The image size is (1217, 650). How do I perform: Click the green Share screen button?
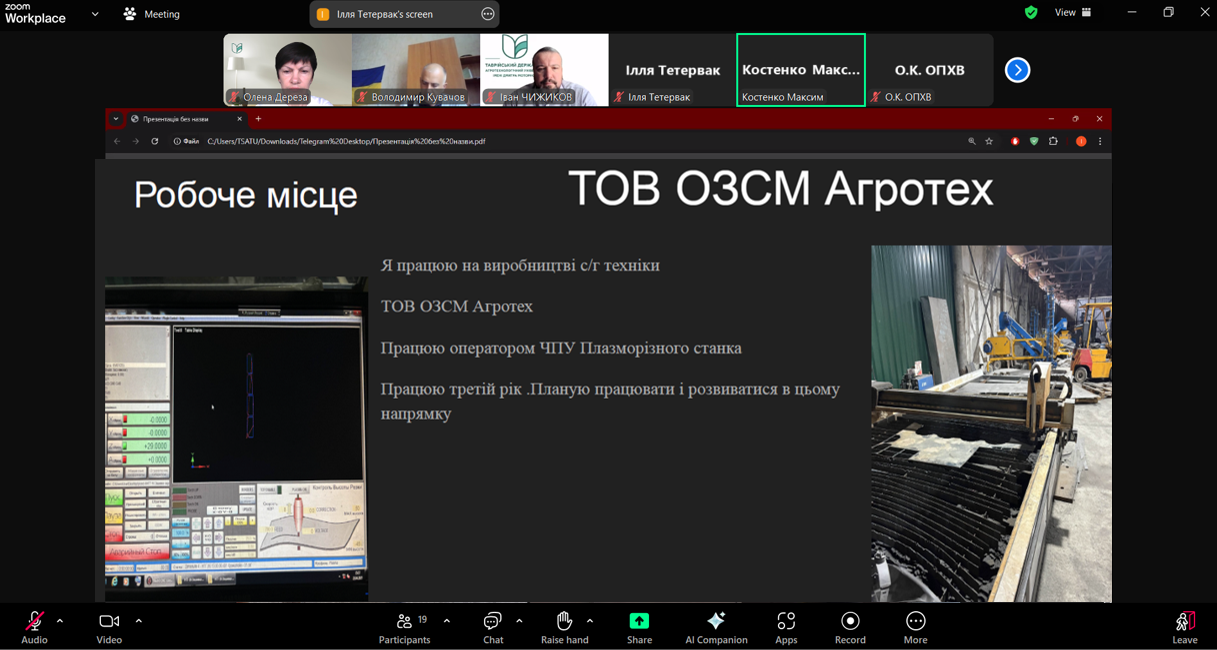(639, 627)
